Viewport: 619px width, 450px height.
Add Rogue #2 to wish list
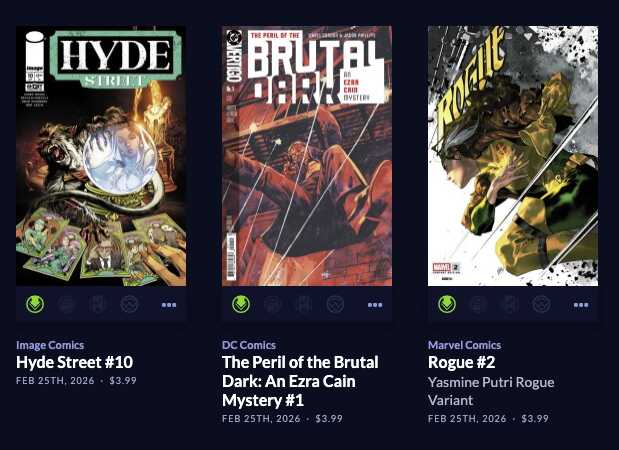click(541, 304)
